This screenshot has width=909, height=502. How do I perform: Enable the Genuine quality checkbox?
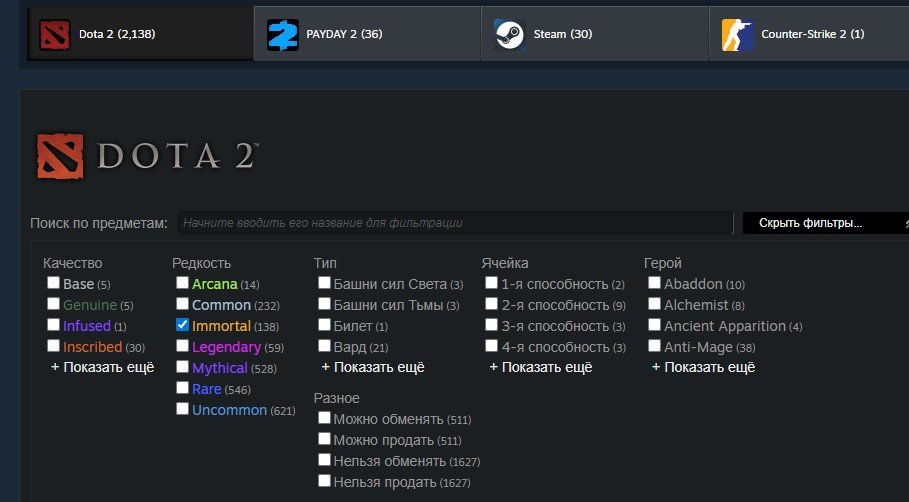click(x=53, y=304)
